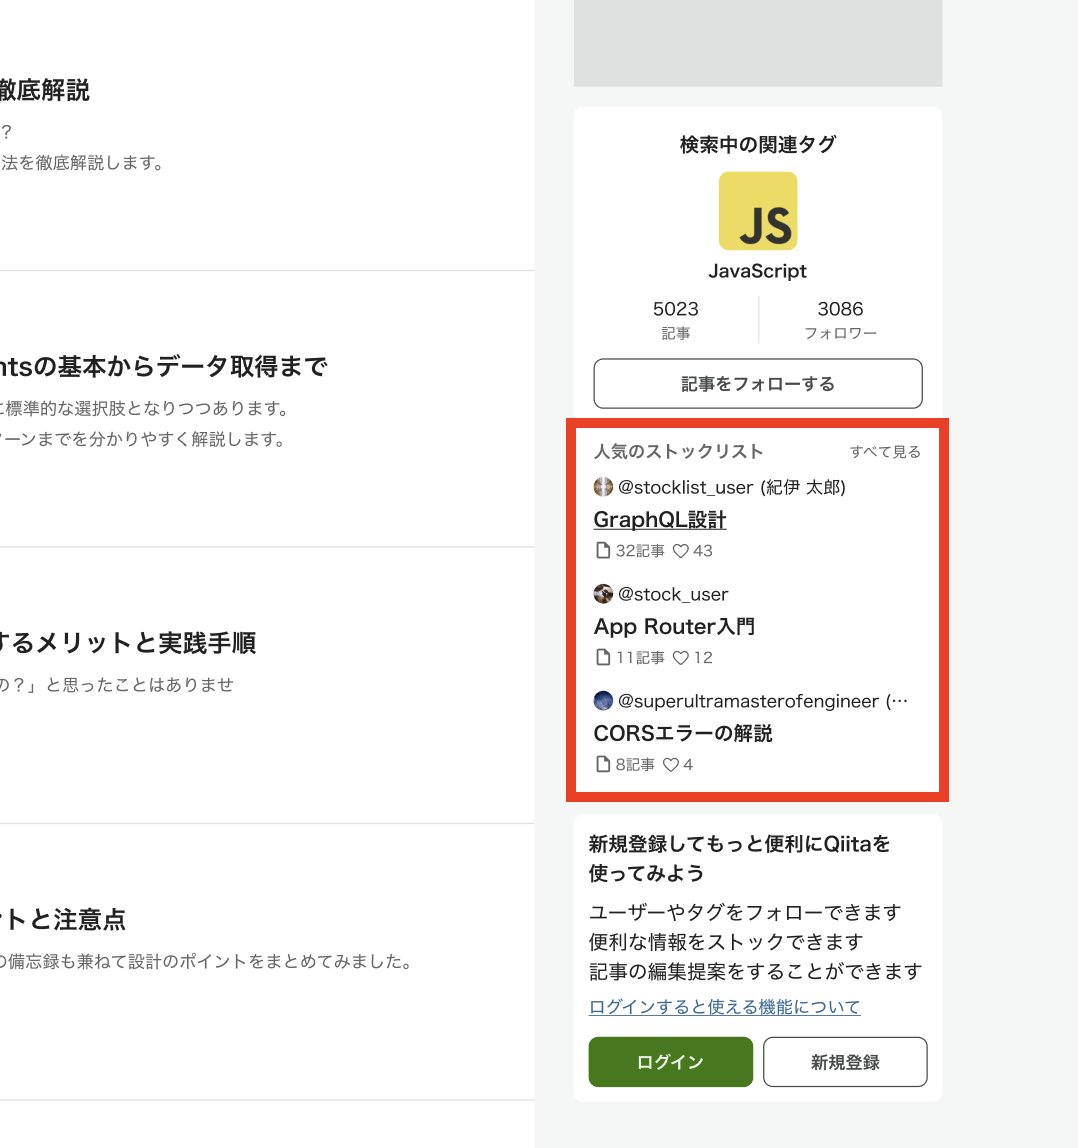The width and height of the screenshot is (1078, 1148).
Task: Open article ending メリットと実践手順
Action: tap(127, 643)
